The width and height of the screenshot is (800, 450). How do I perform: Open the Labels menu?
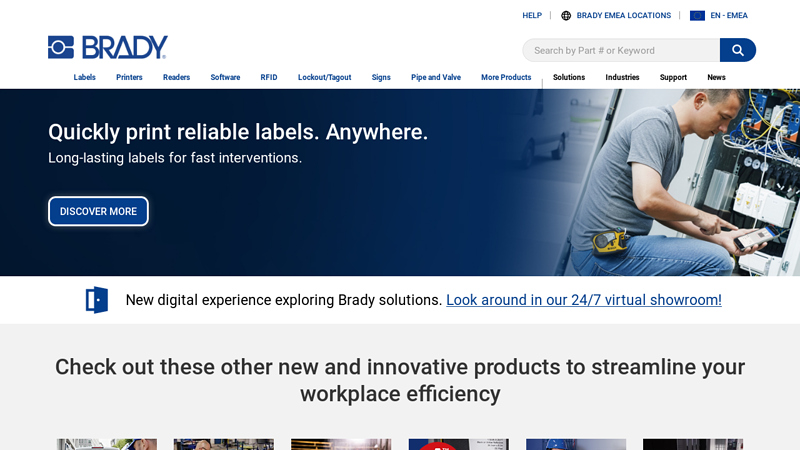click(85, 77)
